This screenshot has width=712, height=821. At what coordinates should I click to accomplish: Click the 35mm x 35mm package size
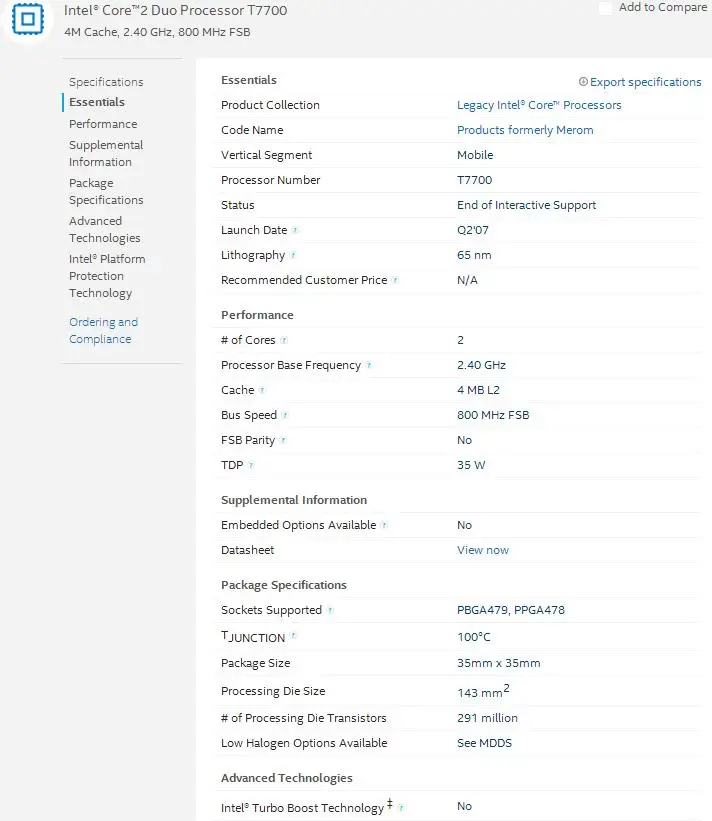pyautogui.click(x=498, y=663)
